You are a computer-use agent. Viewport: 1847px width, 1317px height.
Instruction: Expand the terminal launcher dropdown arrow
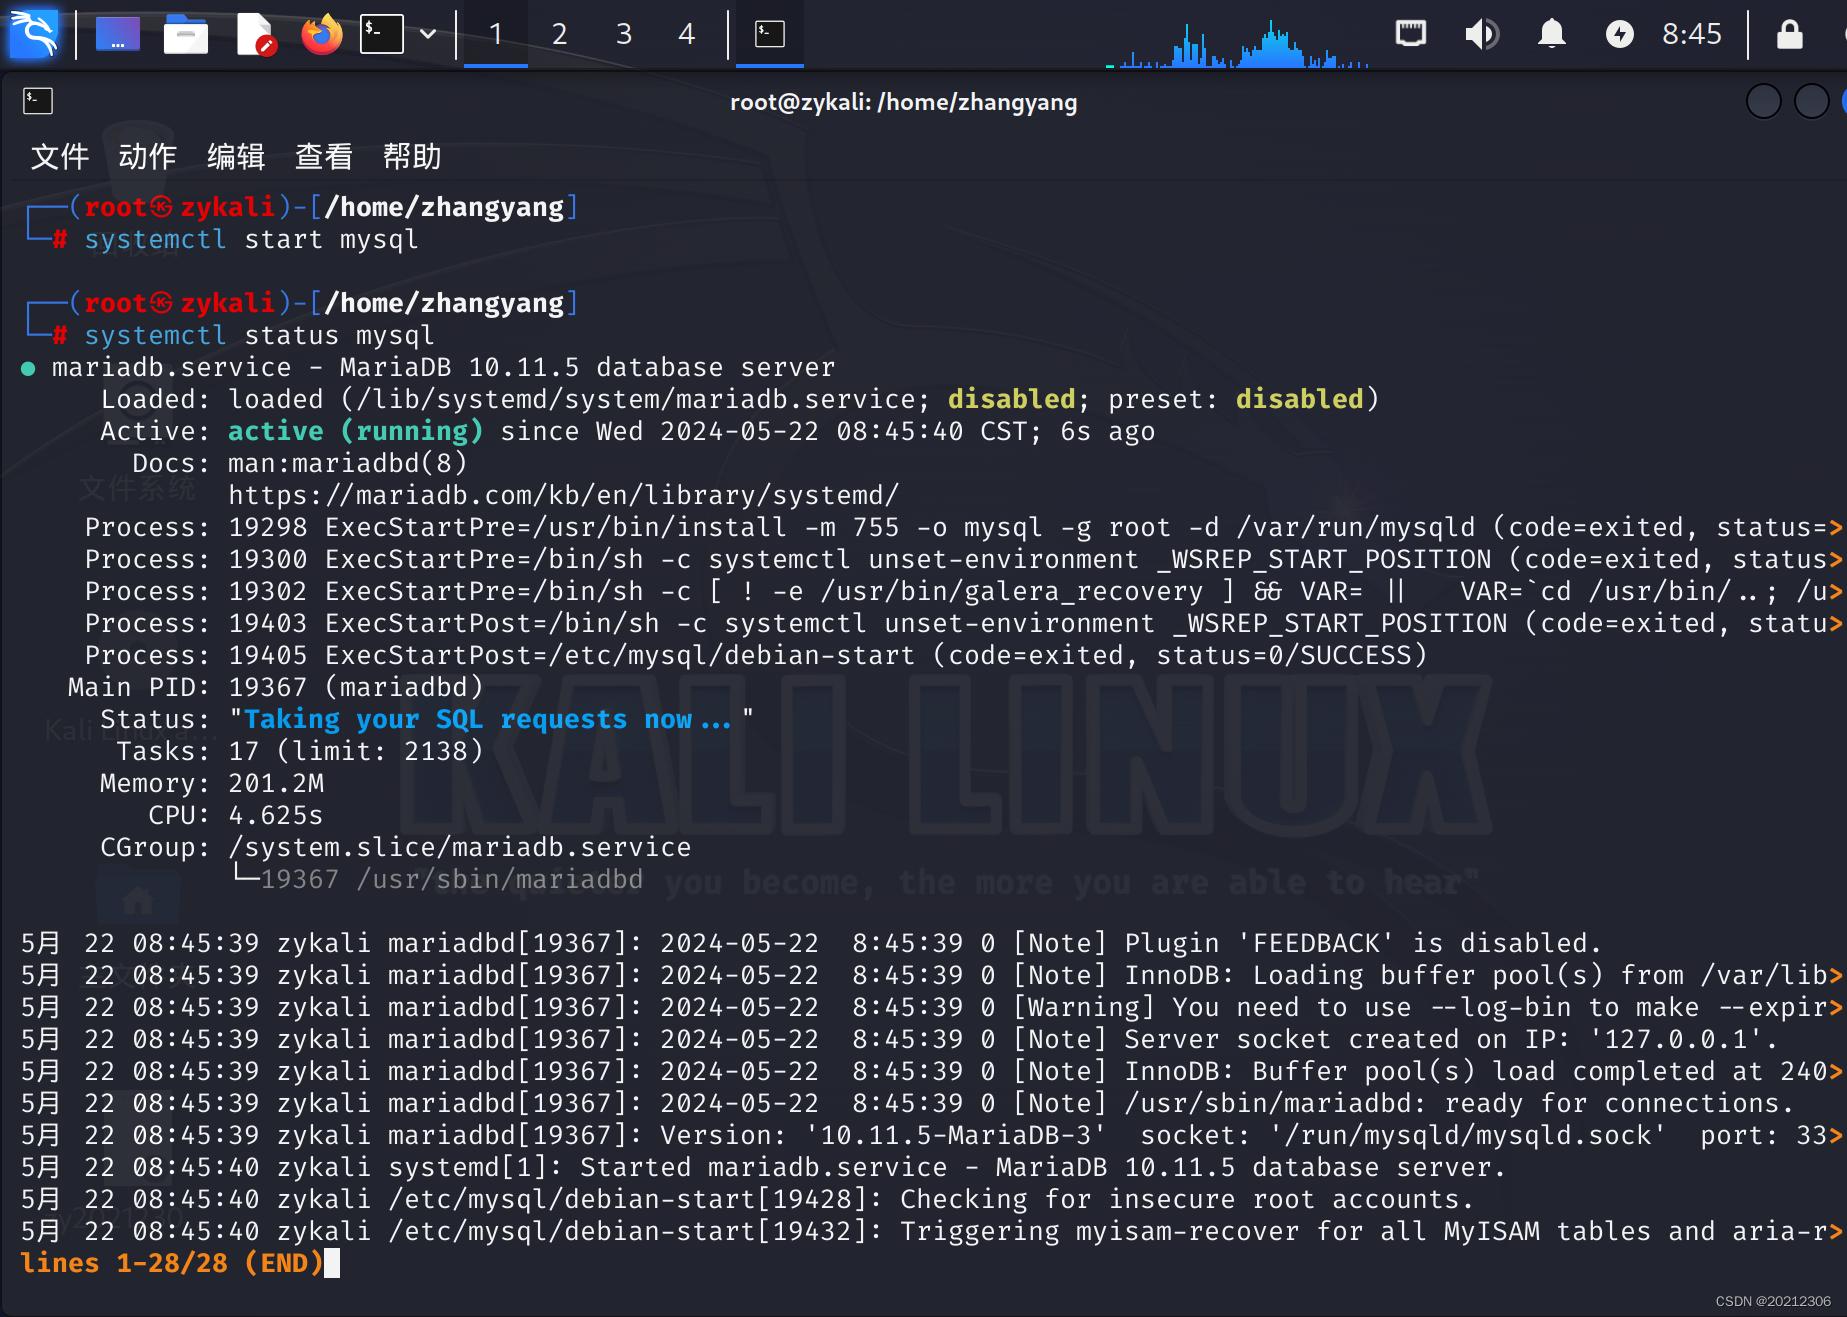(428, 34)
